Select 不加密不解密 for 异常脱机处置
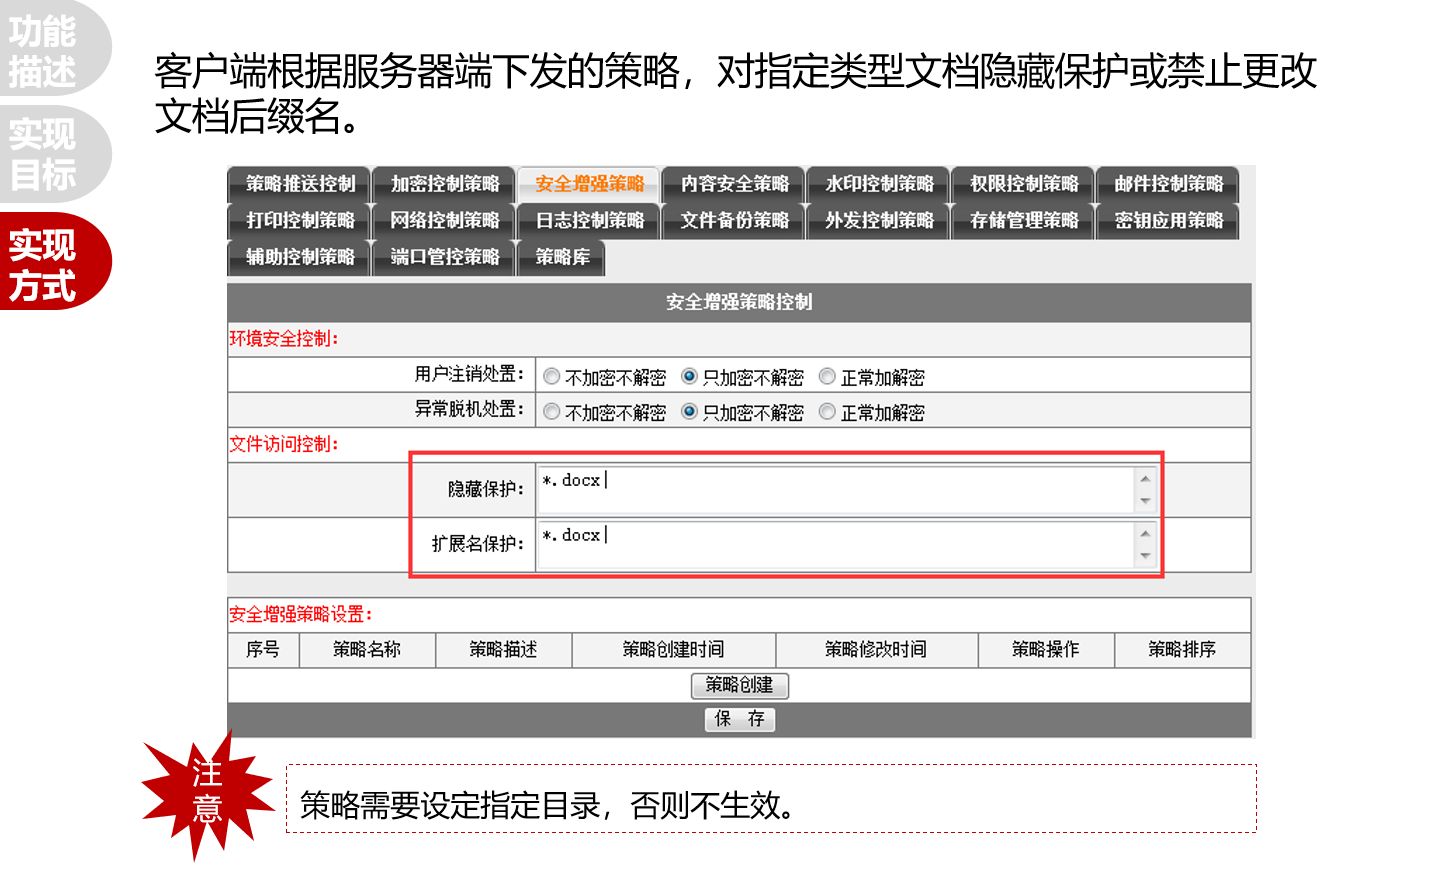 pos(552,412)
